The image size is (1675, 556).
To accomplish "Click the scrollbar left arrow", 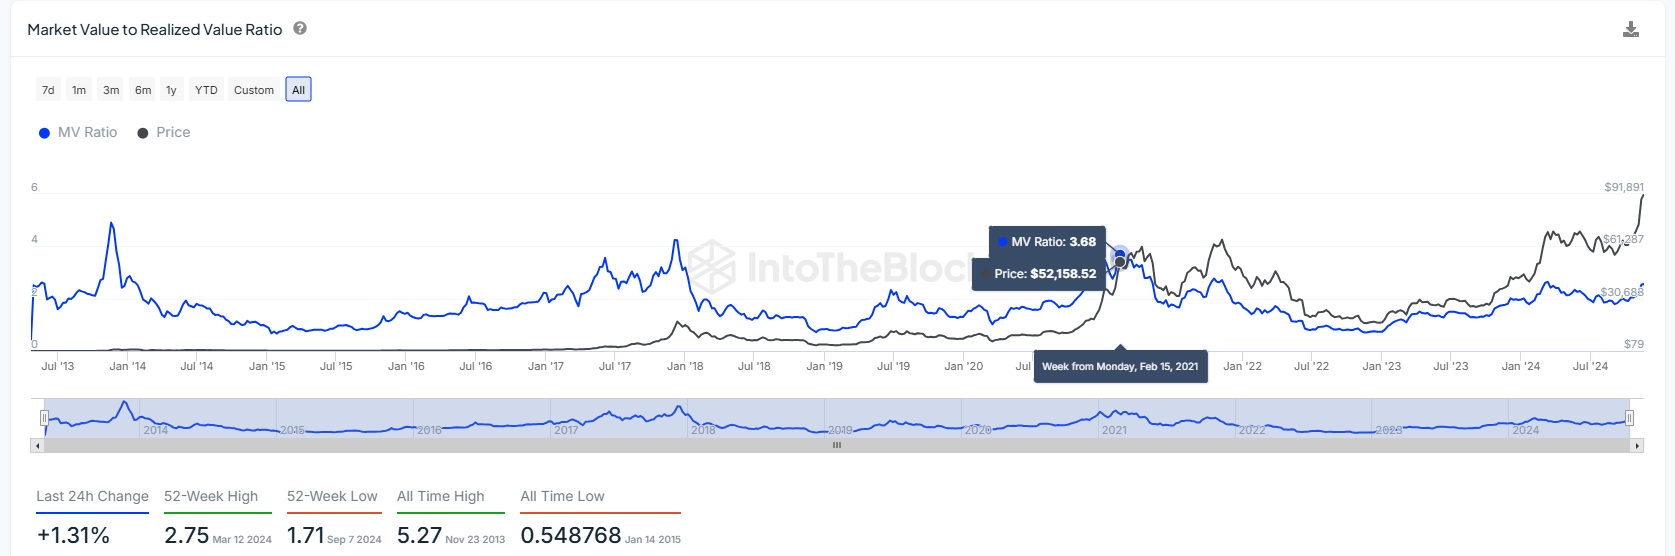I will coord(38,446).
